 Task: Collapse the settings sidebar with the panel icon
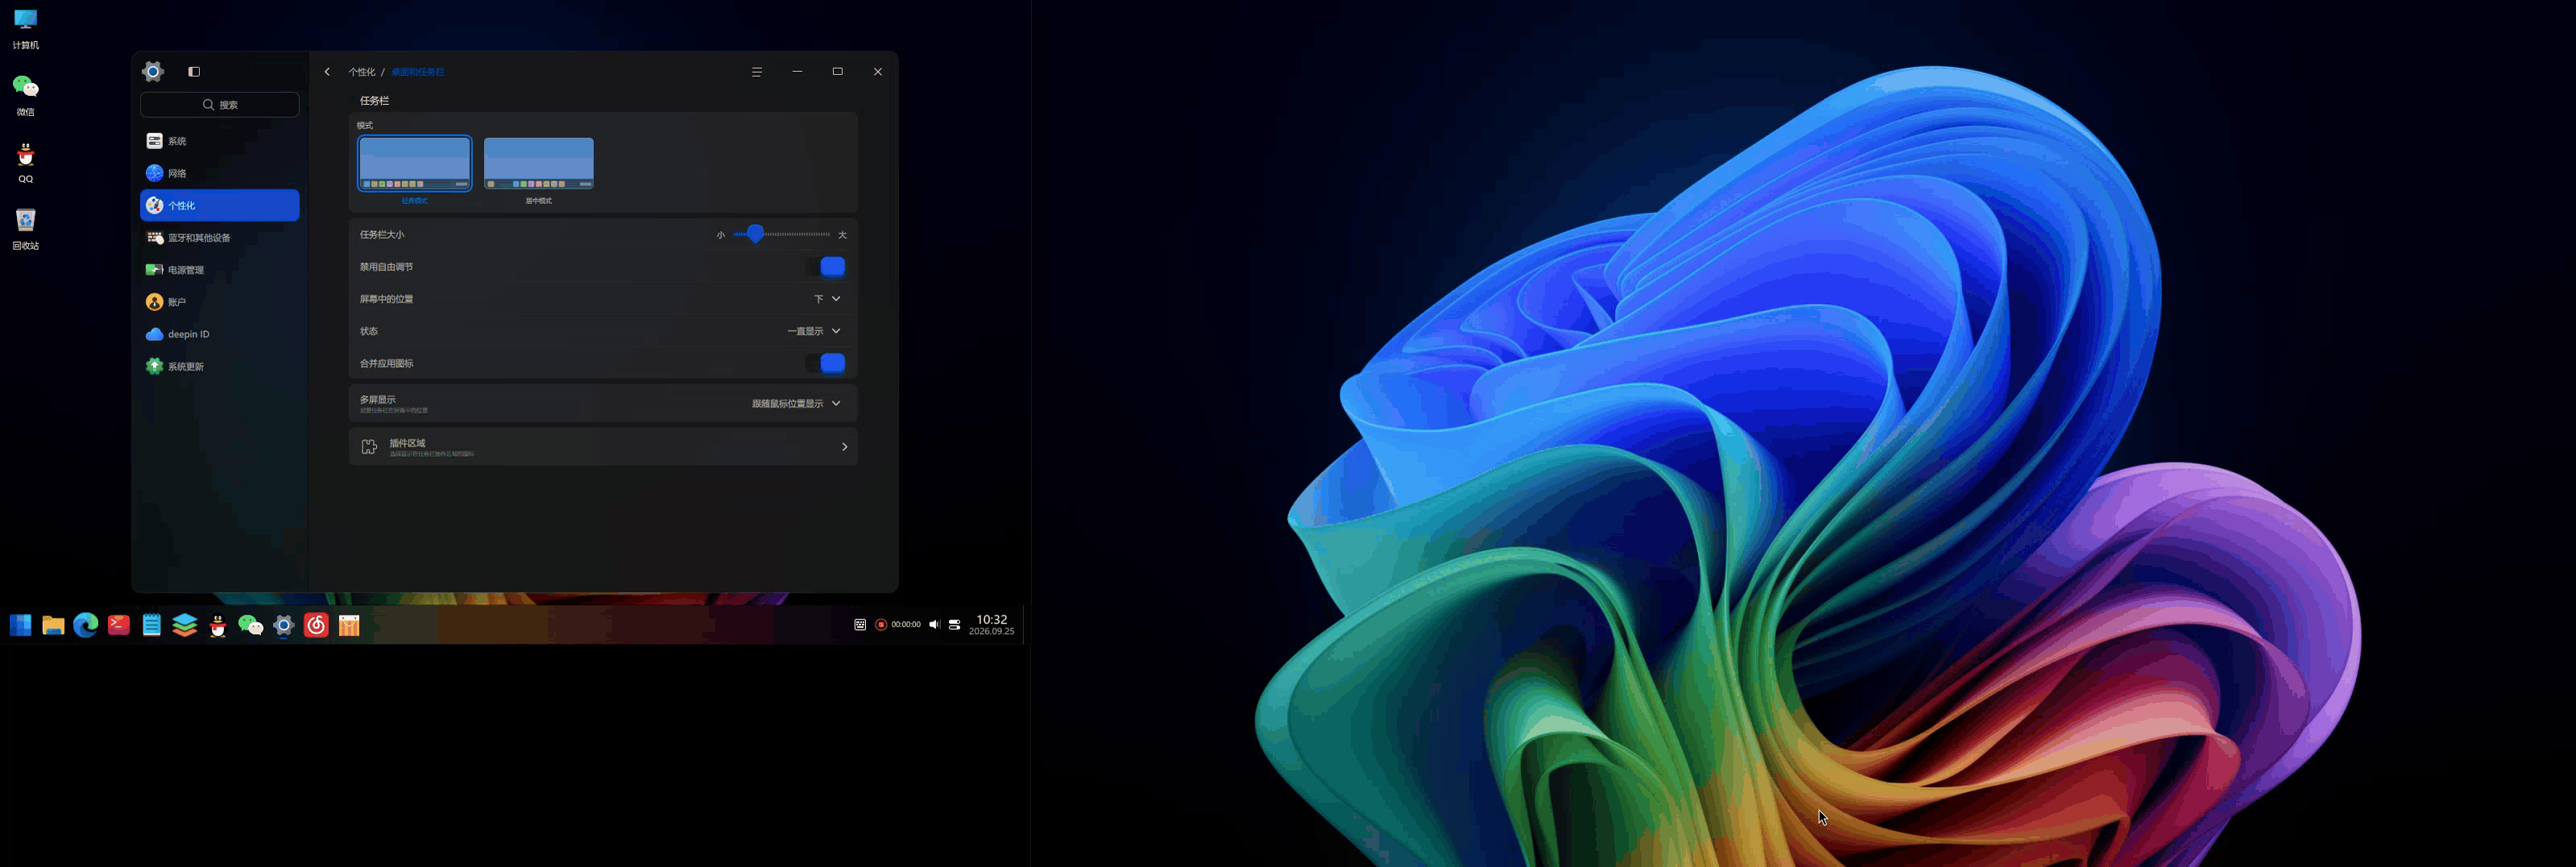pos(194,72)
